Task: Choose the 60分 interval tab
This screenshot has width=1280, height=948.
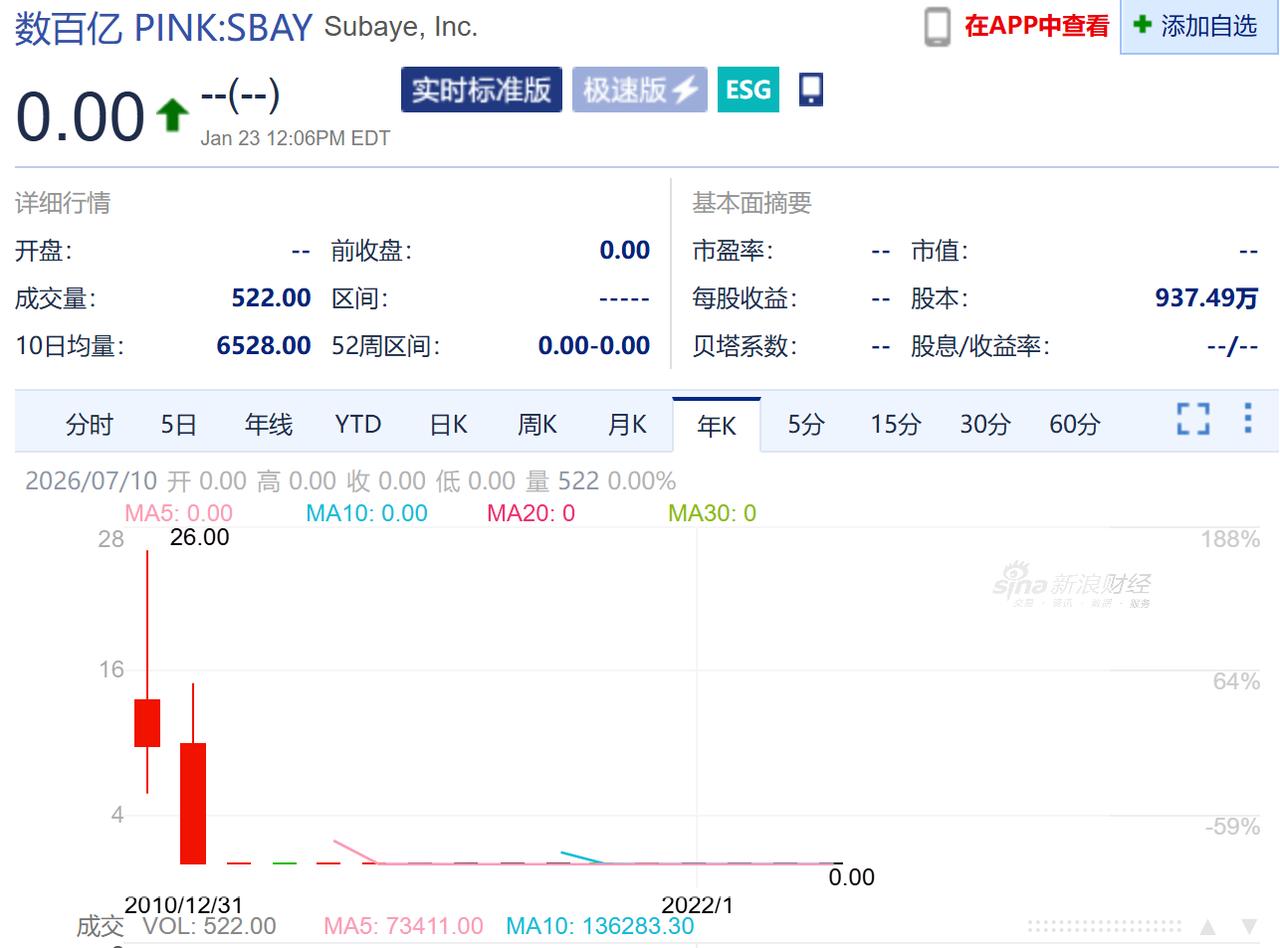Action: [x=1075, y=424]
